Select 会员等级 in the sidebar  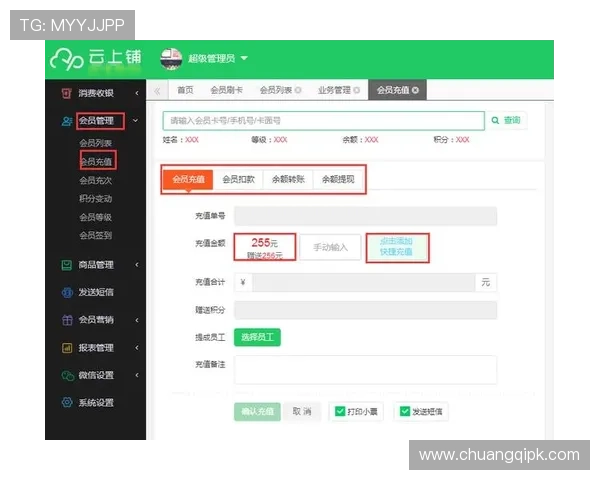tap(96, 217)
